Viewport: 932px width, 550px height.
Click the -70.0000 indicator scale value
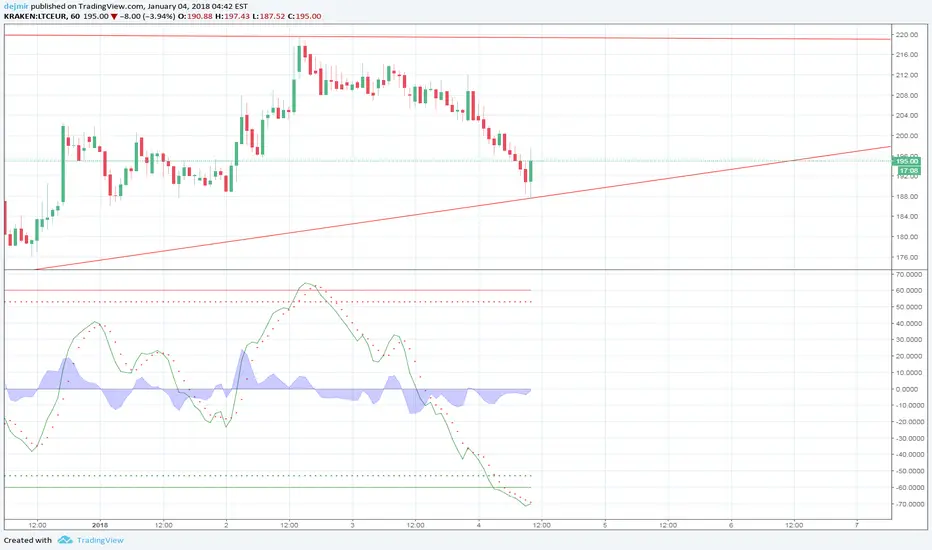point(909,504)
